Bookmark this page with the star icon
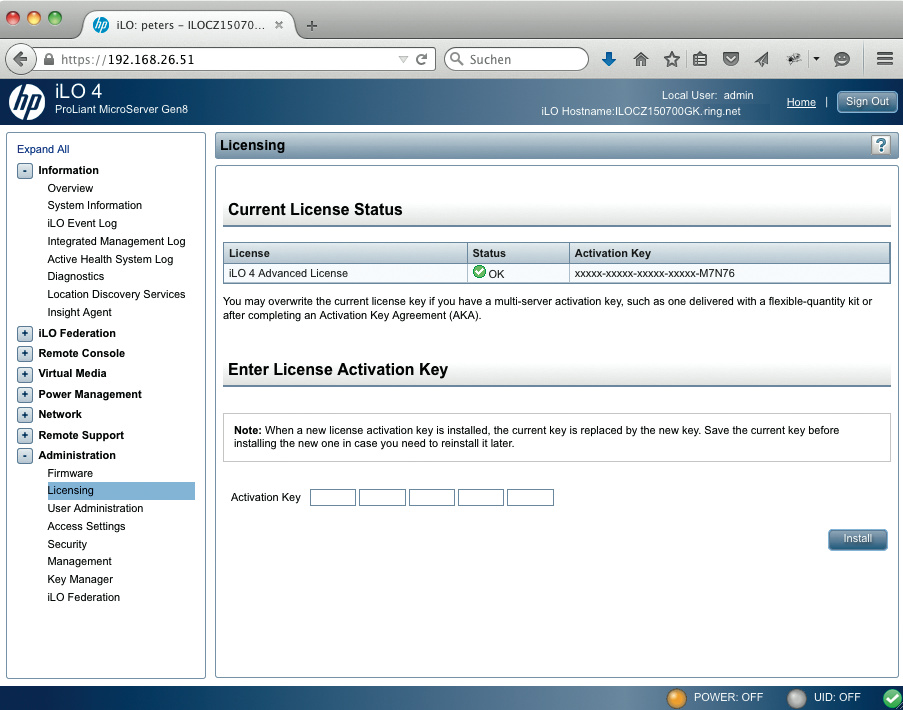Image resolution: width=903 pixels, height=710 pixels. pos(671,59)
